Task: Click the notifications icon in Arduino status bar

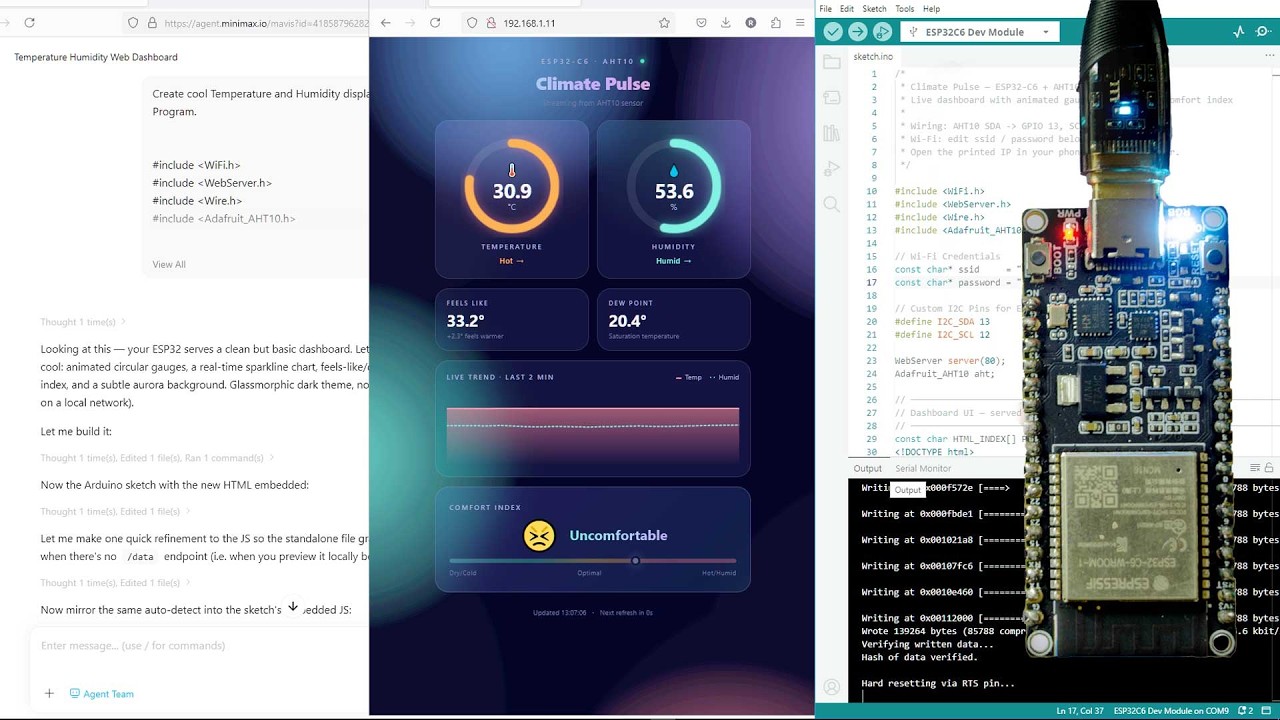Action: pyautogui.click(x=1245, y=711)
